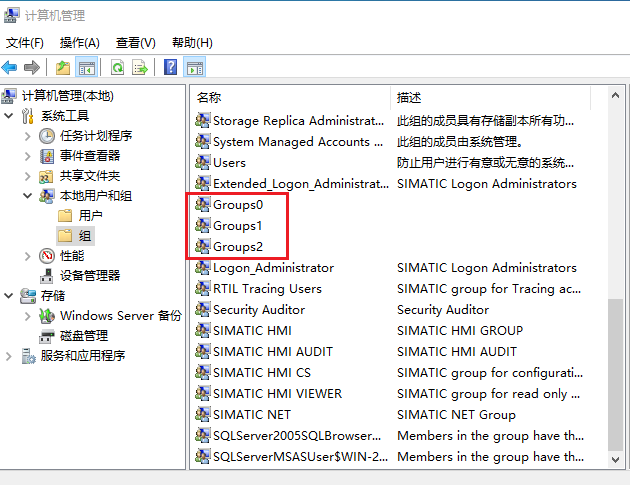Screen dimensions: 630x485
Task: Click the Groups1 group icon
Action: (x=203, y=226)
